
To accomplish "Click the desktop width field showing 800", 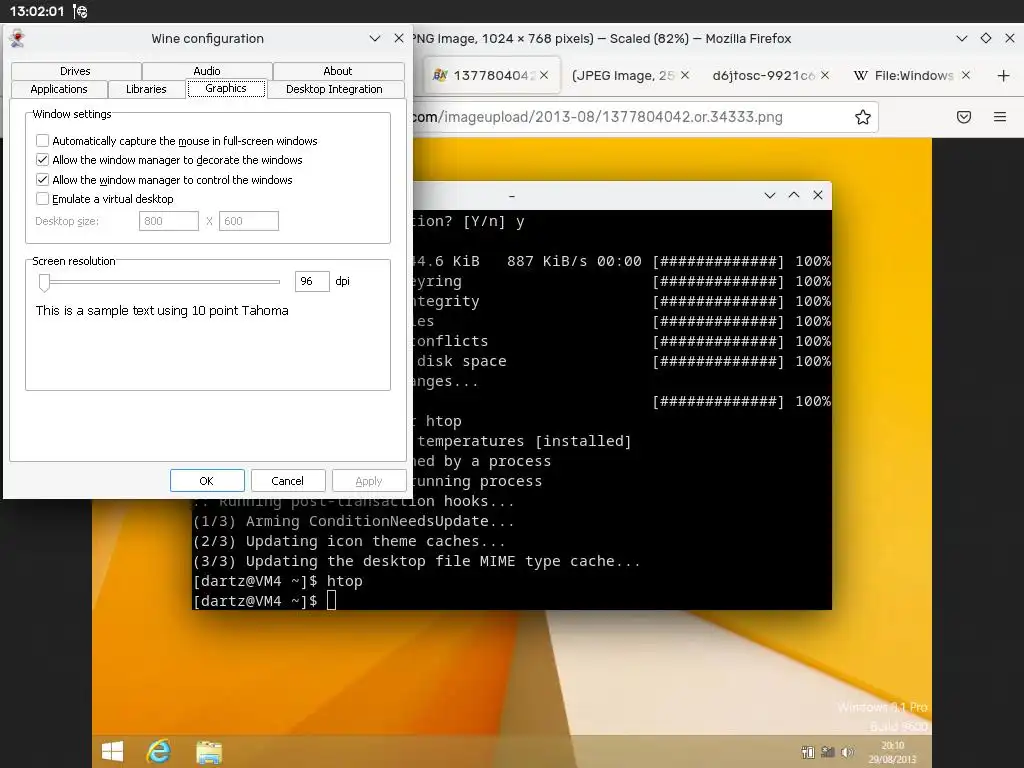I will click(168, 221).
